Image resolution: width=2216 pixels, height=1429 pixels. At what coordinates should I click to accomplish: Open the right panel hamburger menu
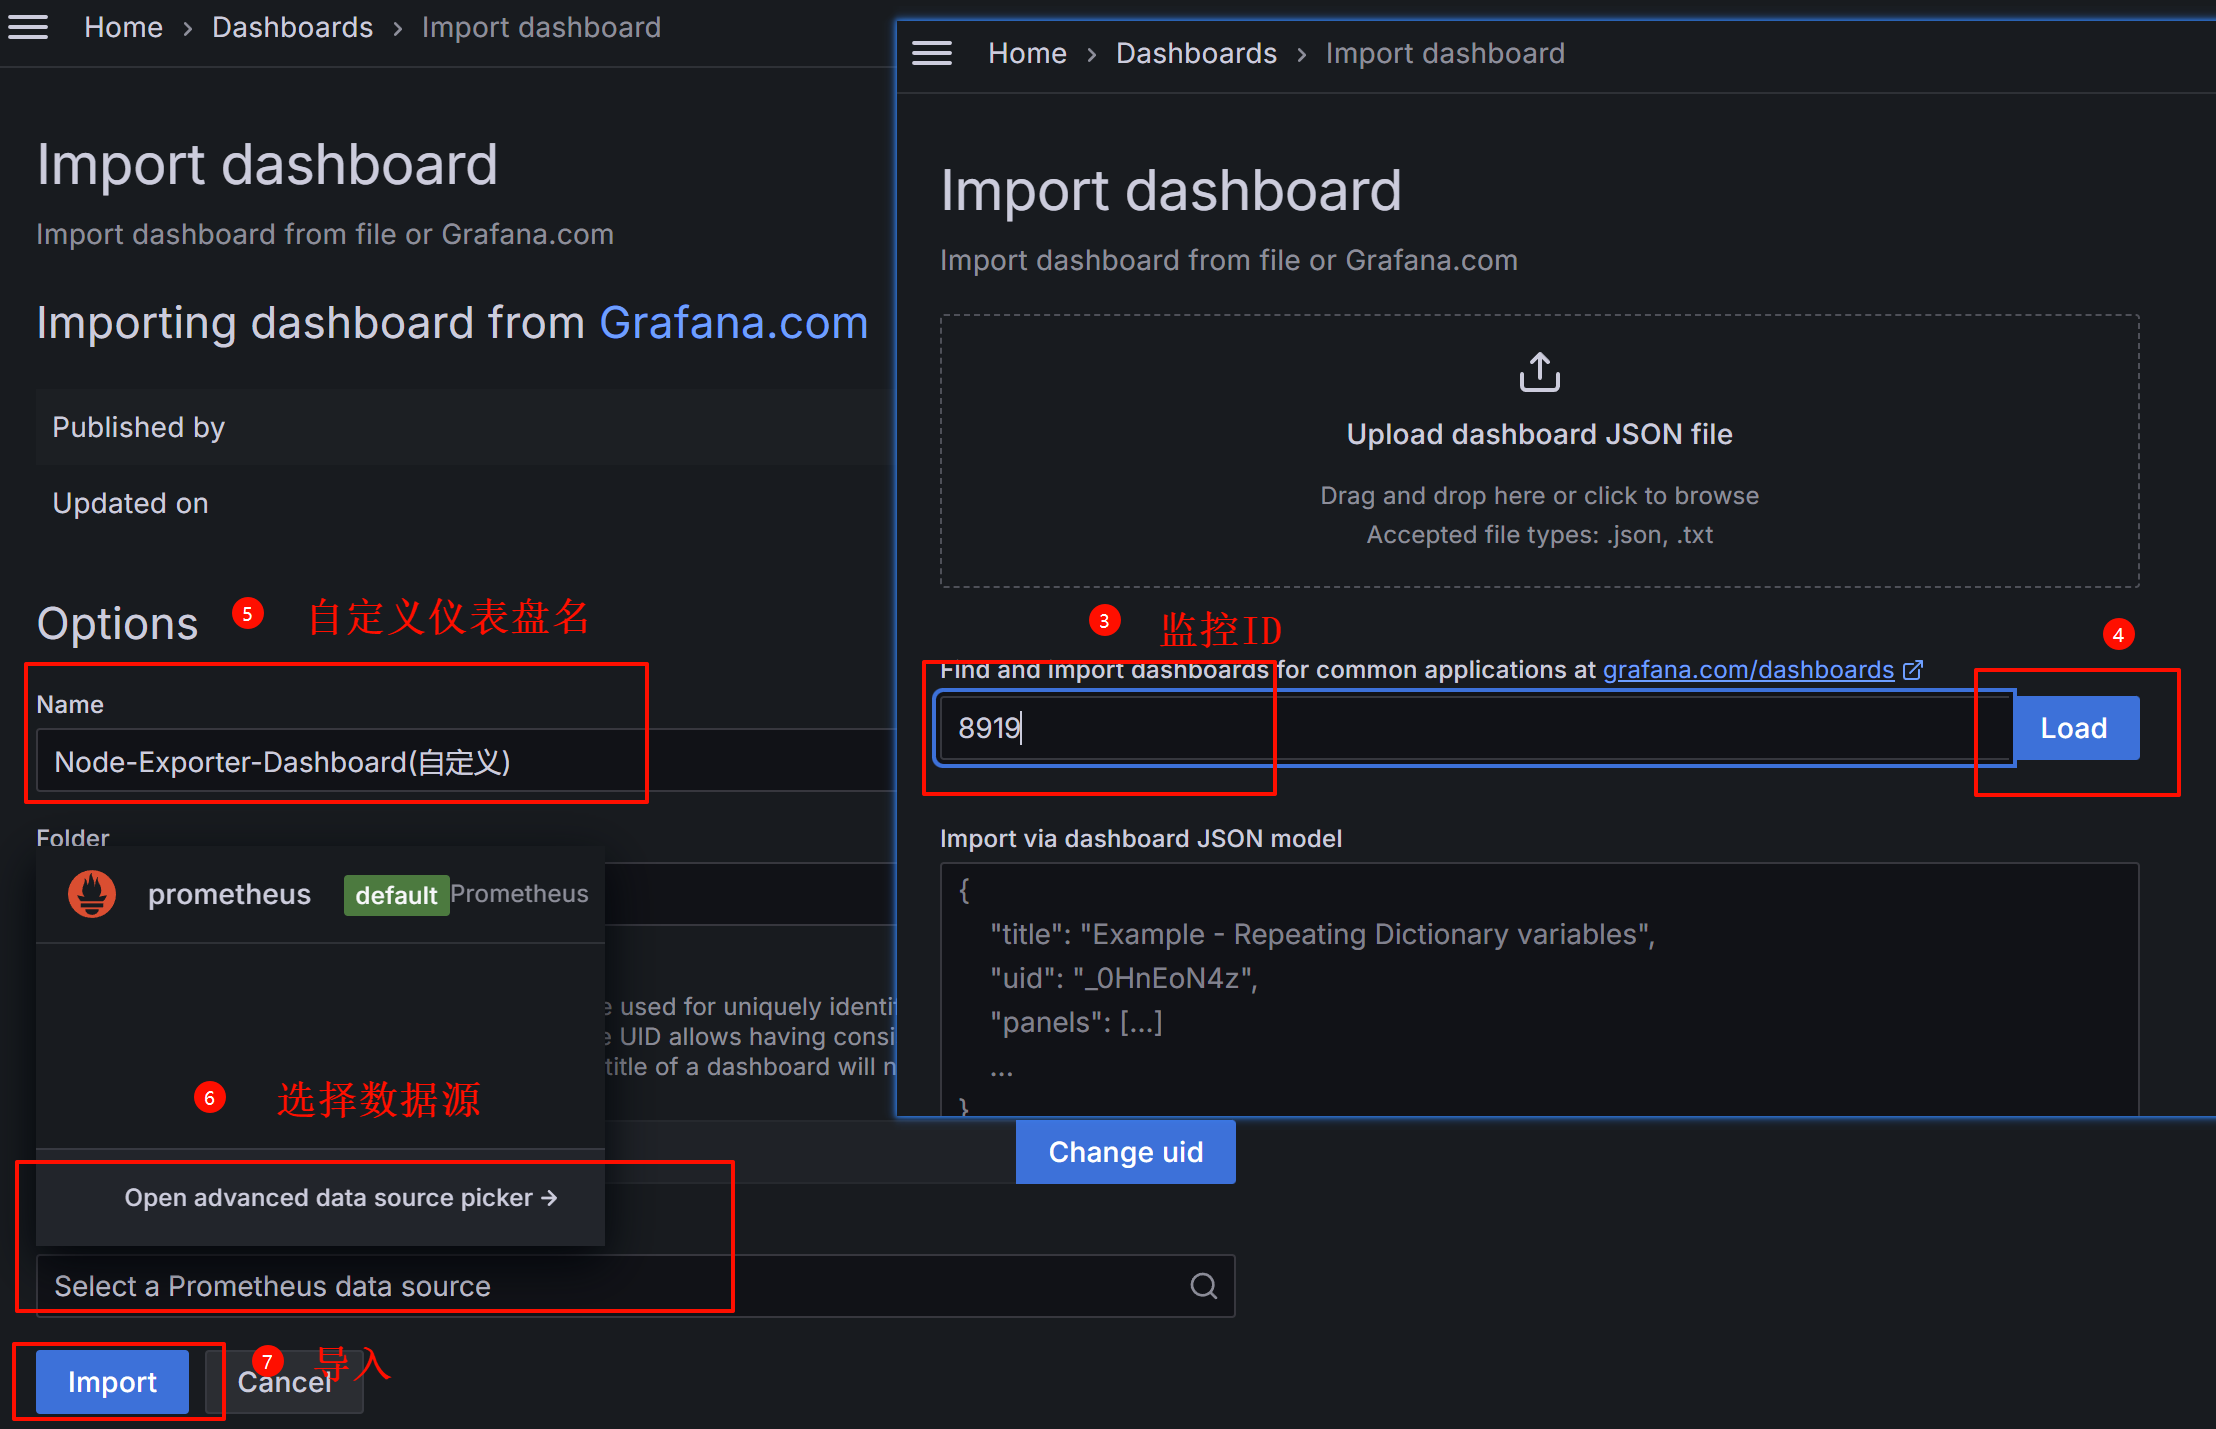pos(931,53)
